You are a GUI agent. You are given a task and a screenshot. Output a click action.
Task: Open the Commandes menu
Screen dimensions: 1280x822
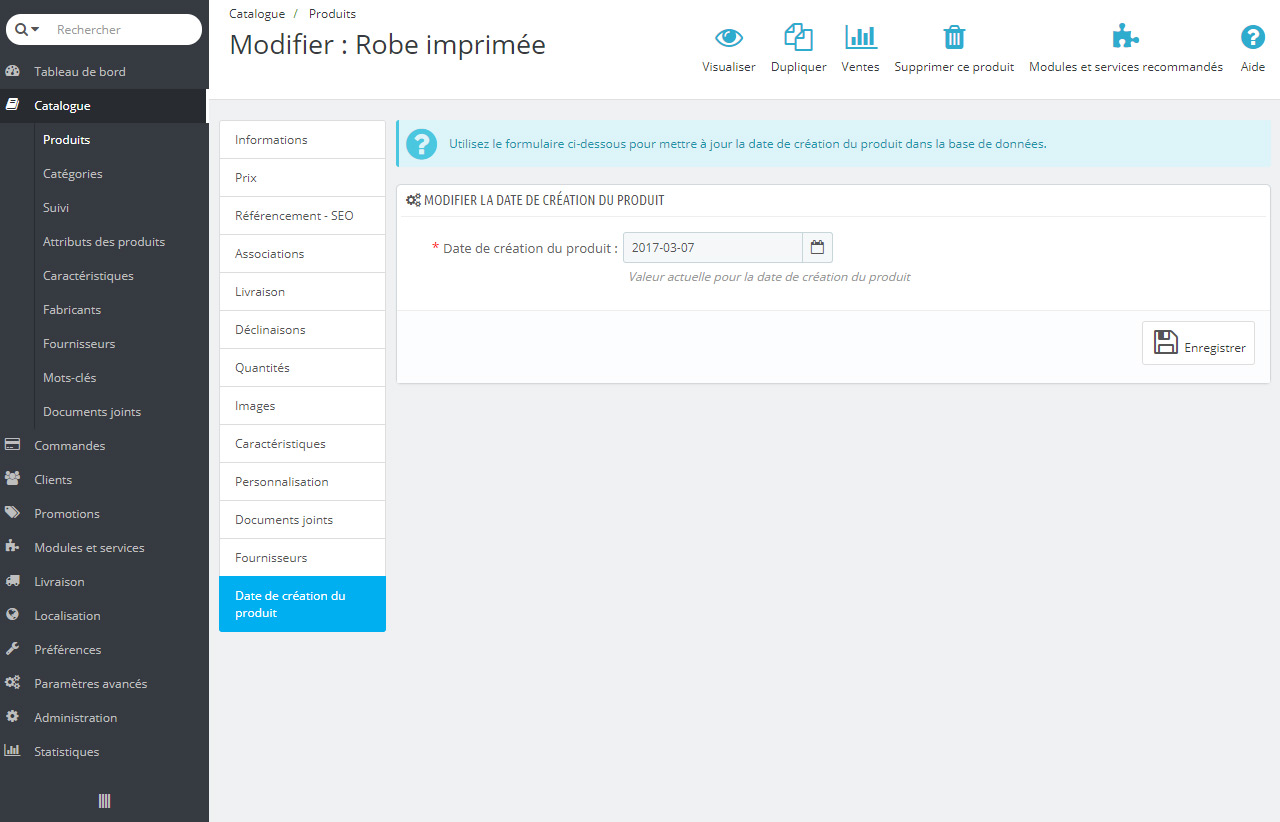tap(69, 446)
